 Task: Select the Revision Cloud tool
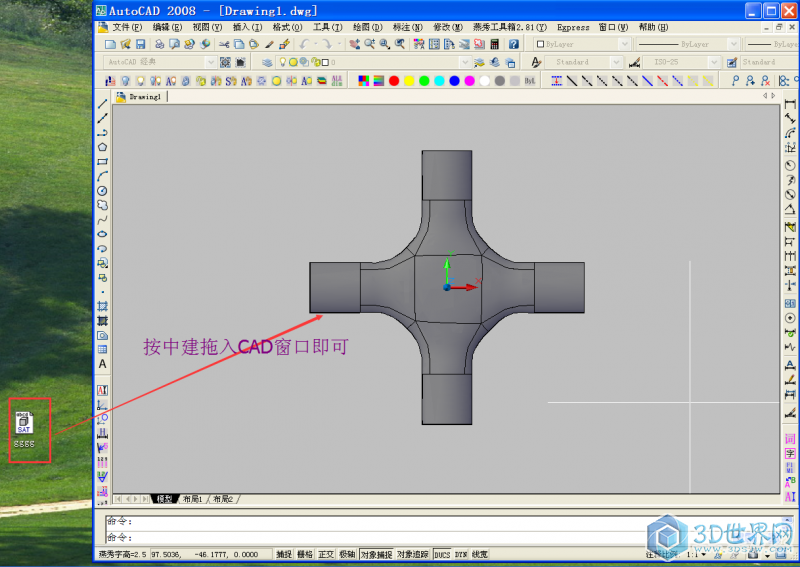pyautogui.click(x=103, y=205)
